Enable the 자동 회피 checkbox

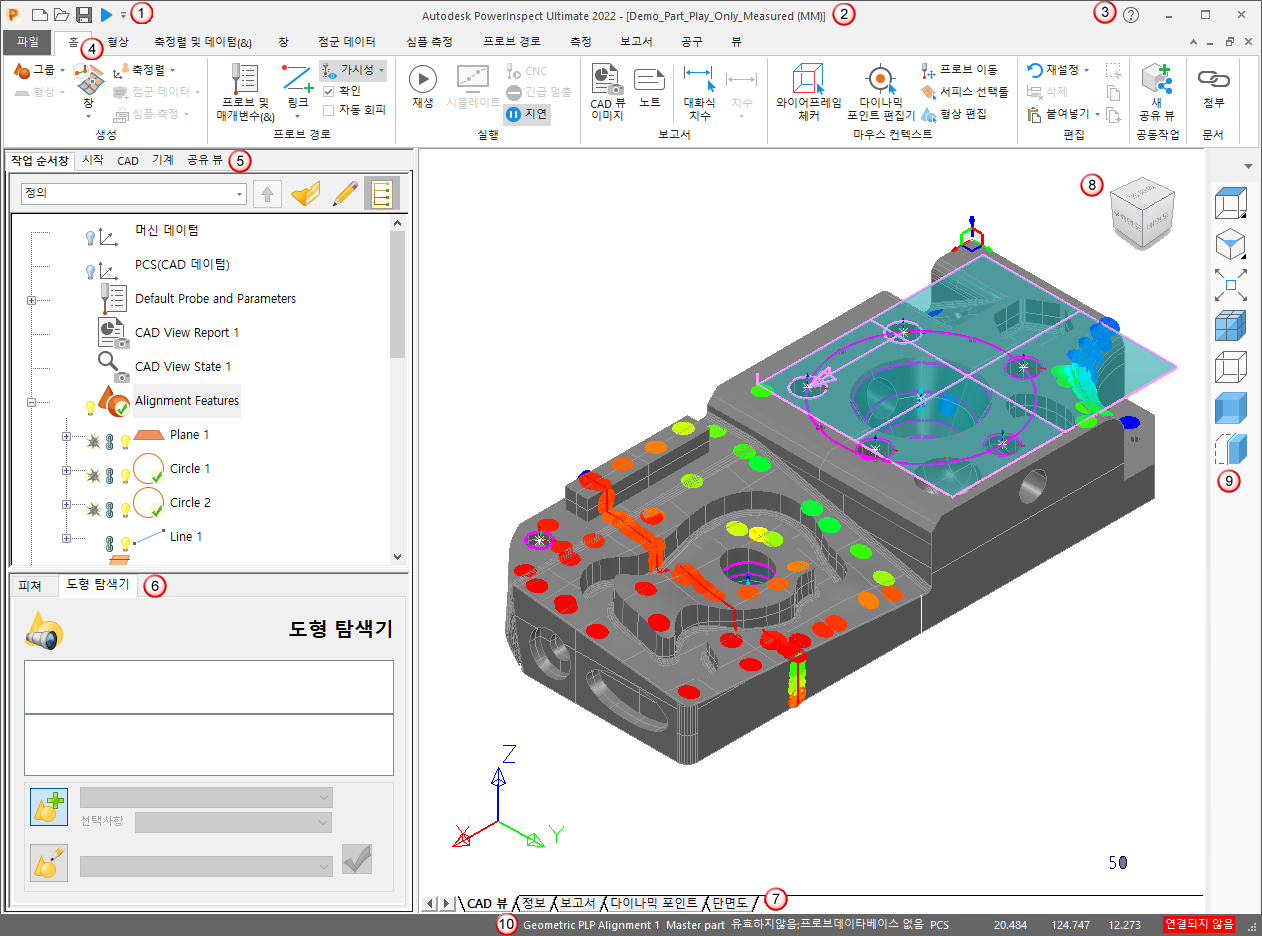click(x=329, y=110)
